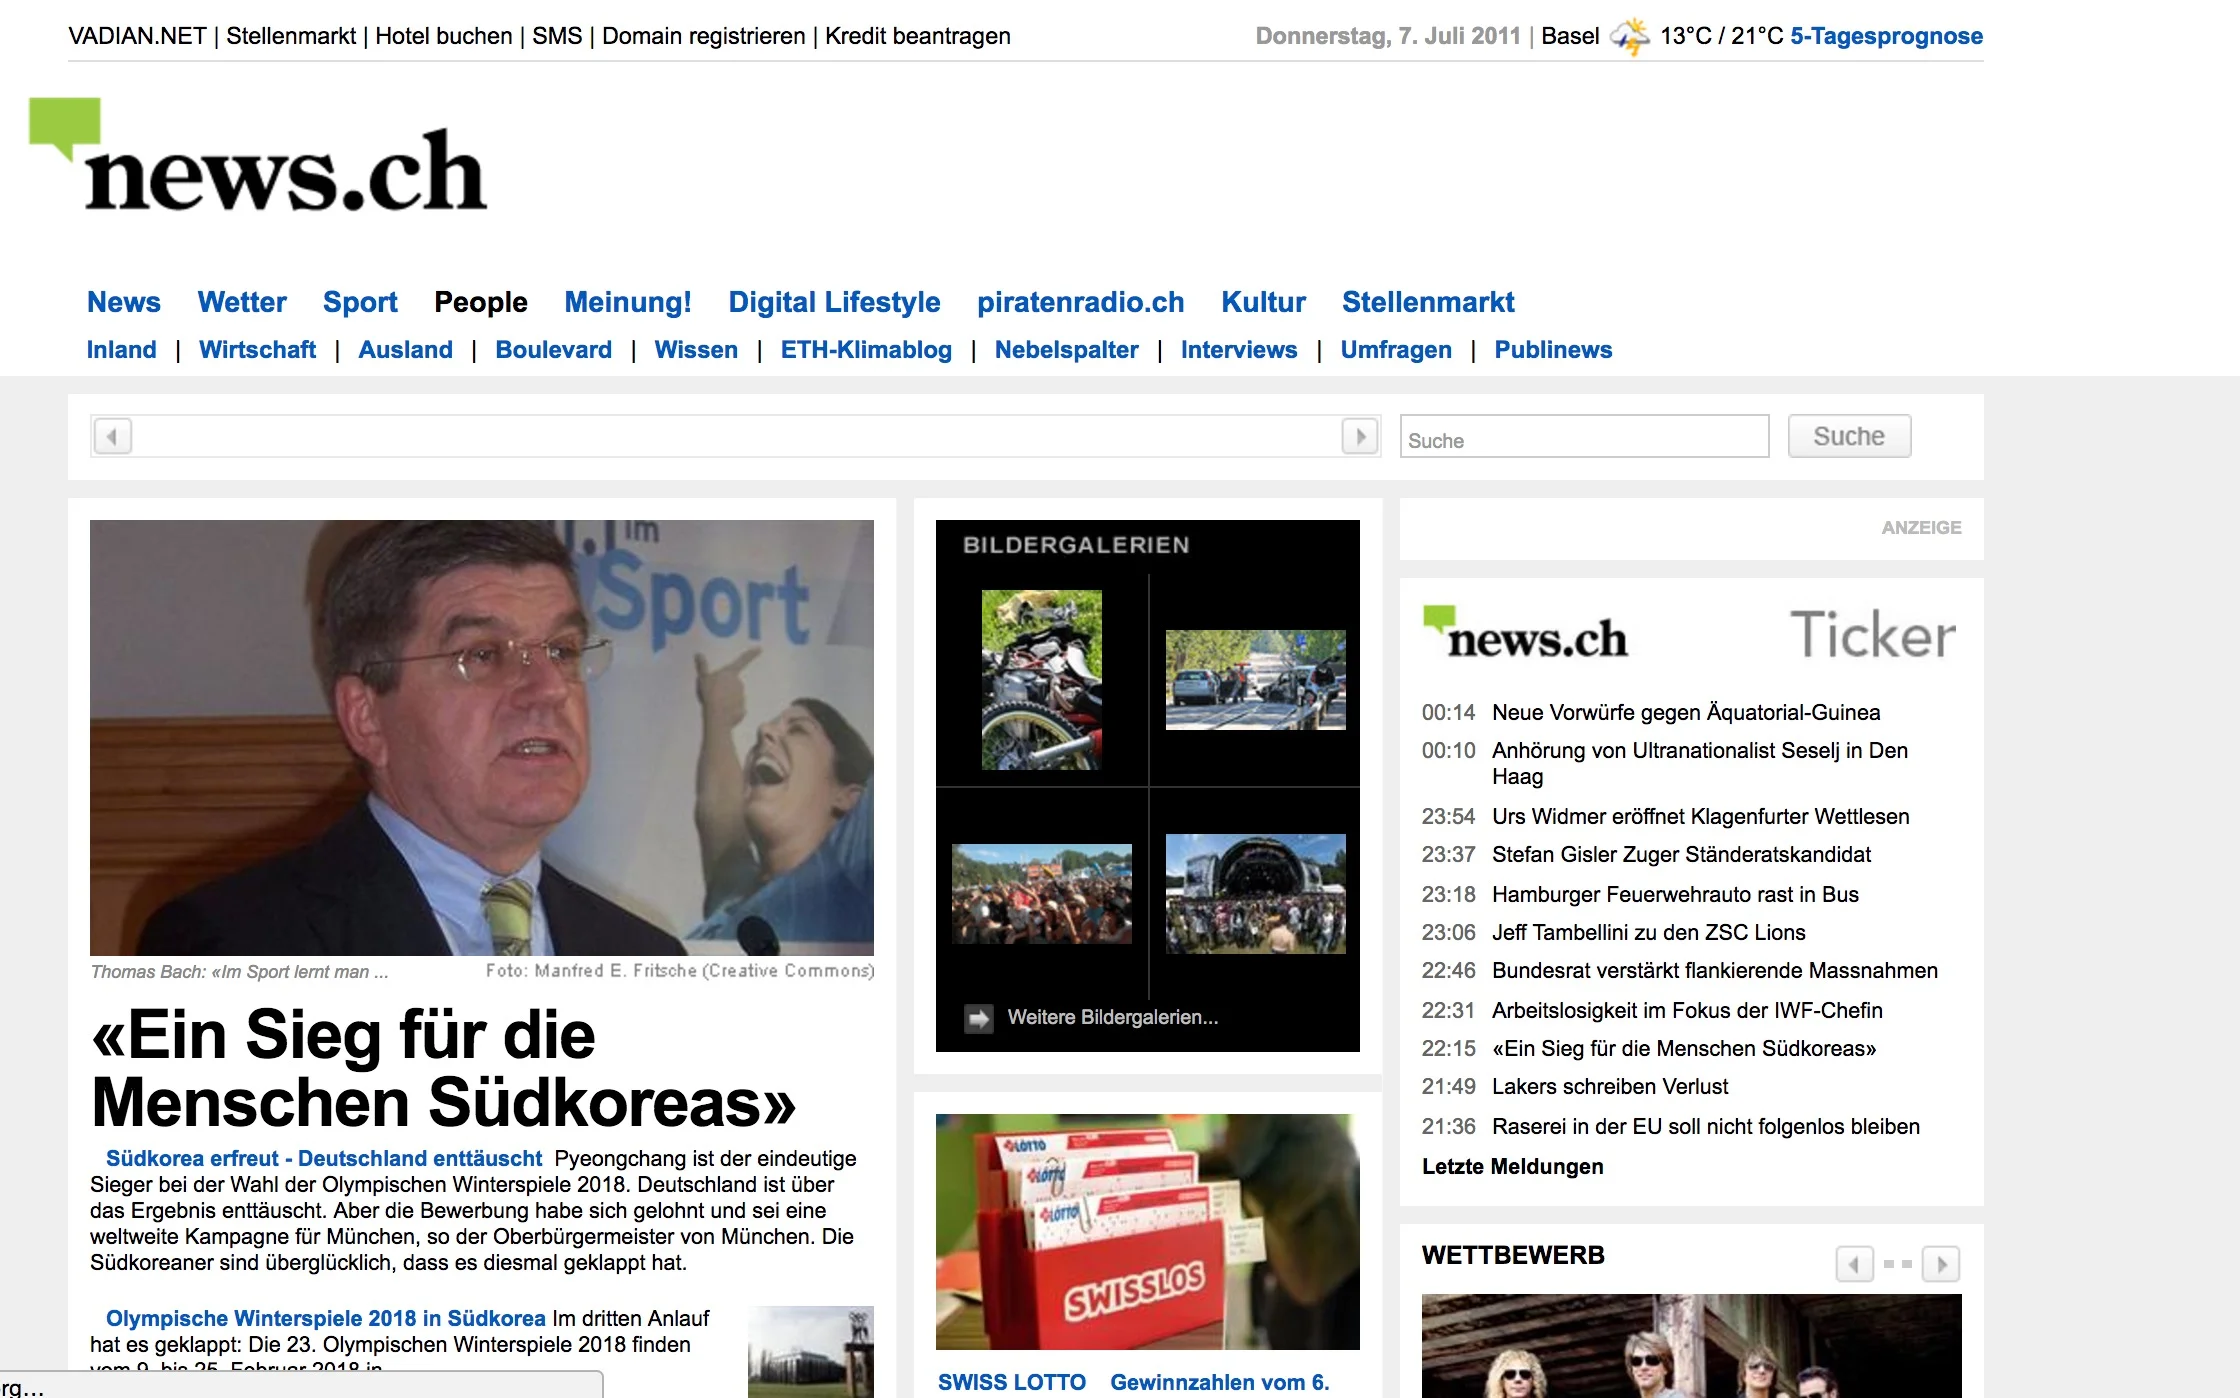Open piratenradio.ch tab
2240x1398 pixels.
(1081, 302)
